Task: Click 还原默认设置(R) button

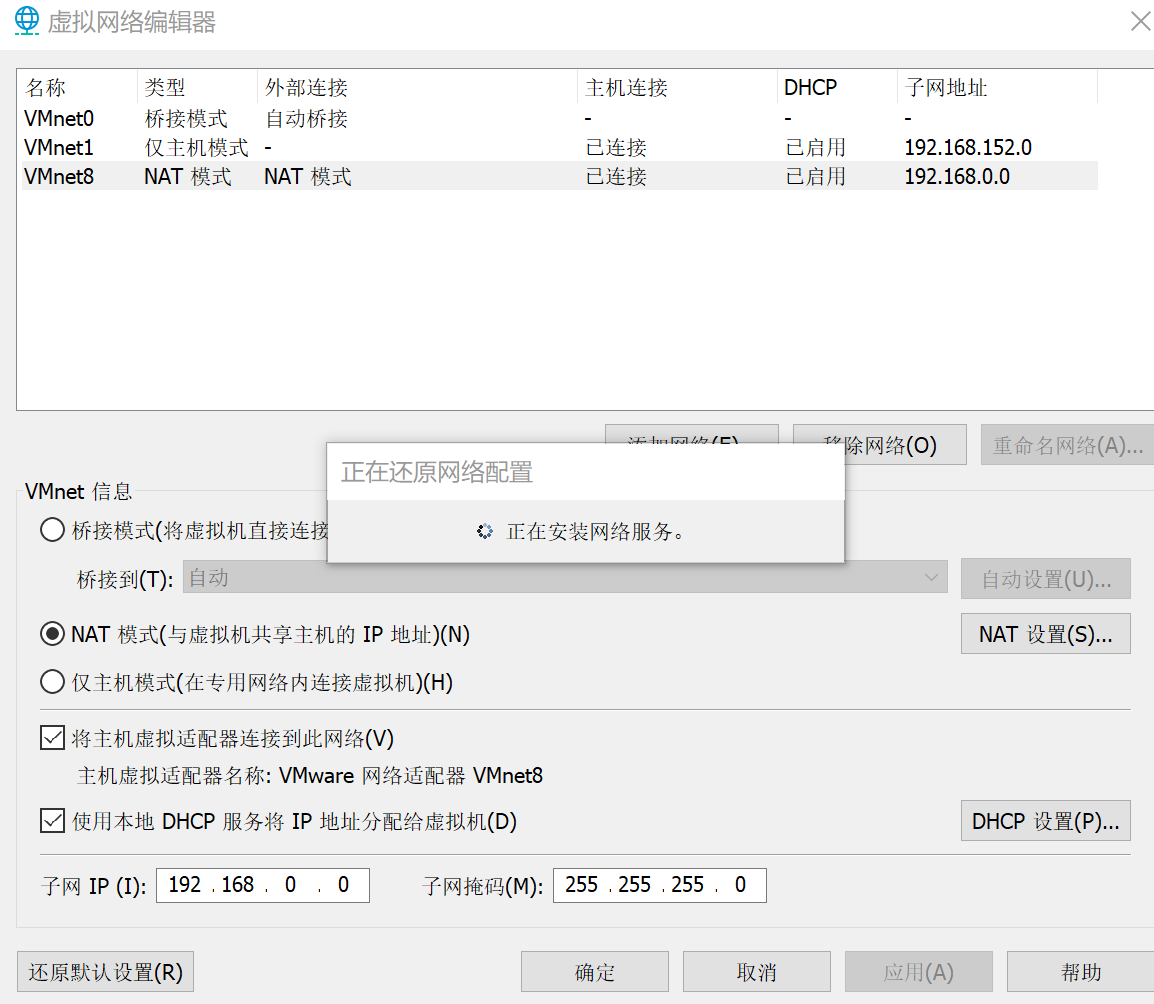Action: (x=105, y=972)
